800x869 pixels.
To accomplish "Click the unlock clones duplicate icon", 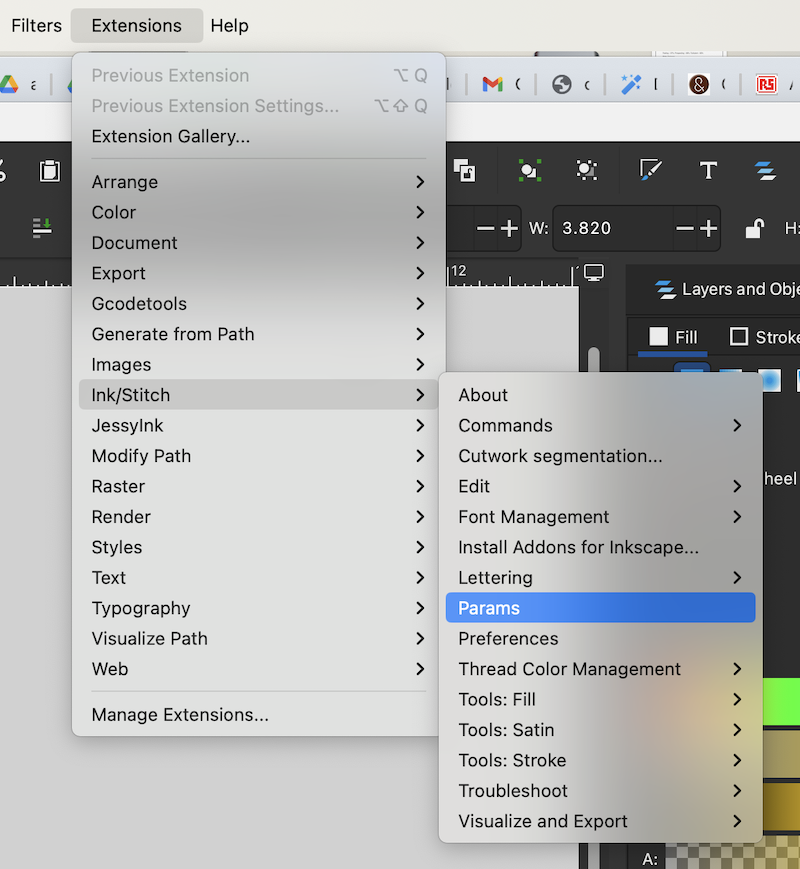I will (465, 170).
